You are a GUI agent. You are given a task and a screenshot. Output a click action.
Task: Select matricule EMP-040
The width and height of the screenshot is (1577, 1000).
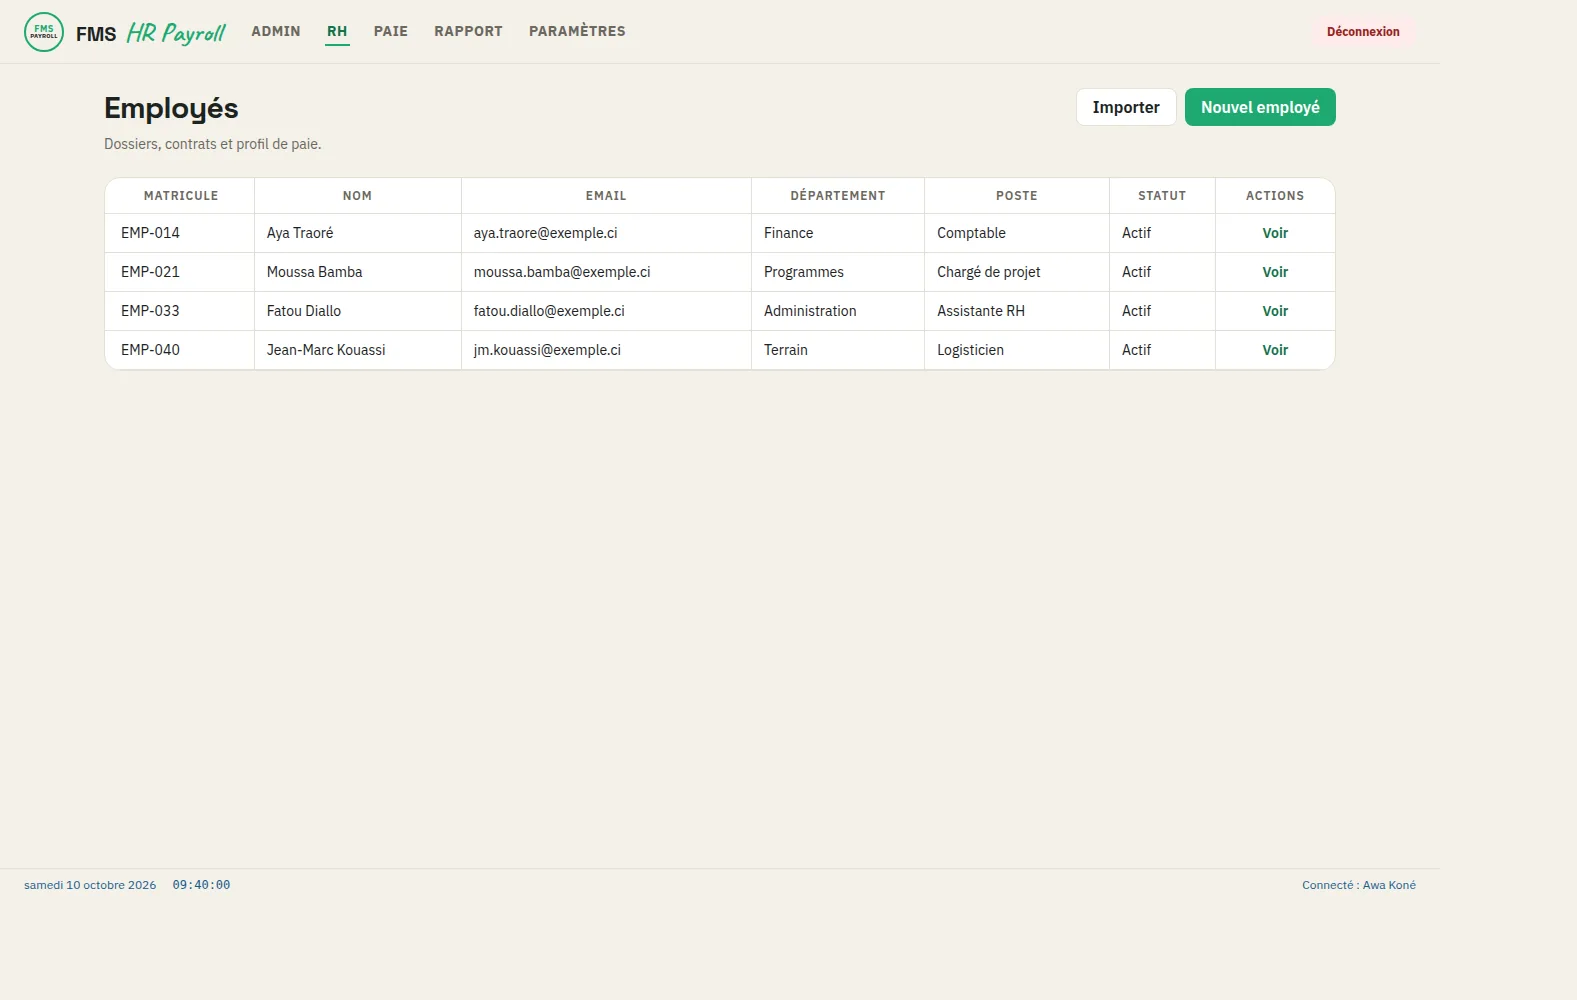(150, 350)
